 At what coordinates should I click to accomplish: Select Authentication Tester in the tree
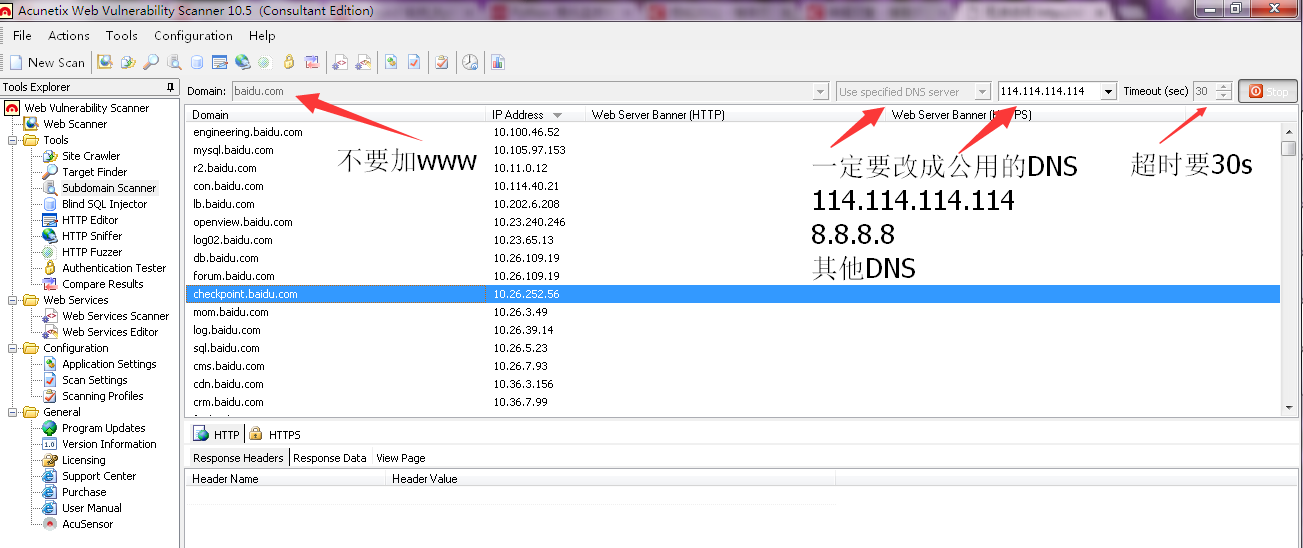coord(114,268)
